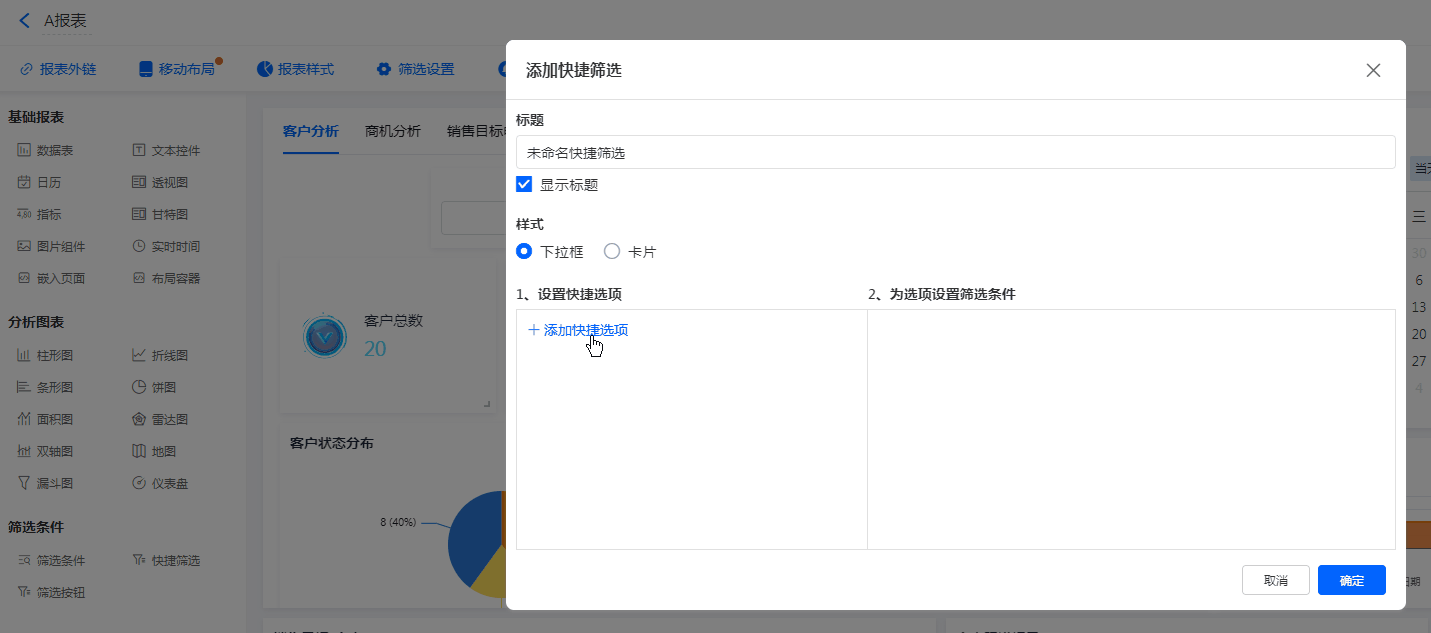Choose the 柱形图 chart icon

click(24, 355)
